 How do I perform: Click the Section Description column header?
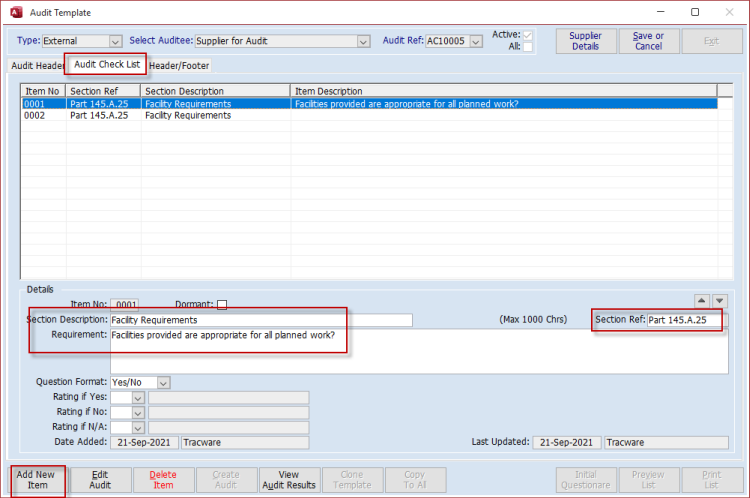216,91
